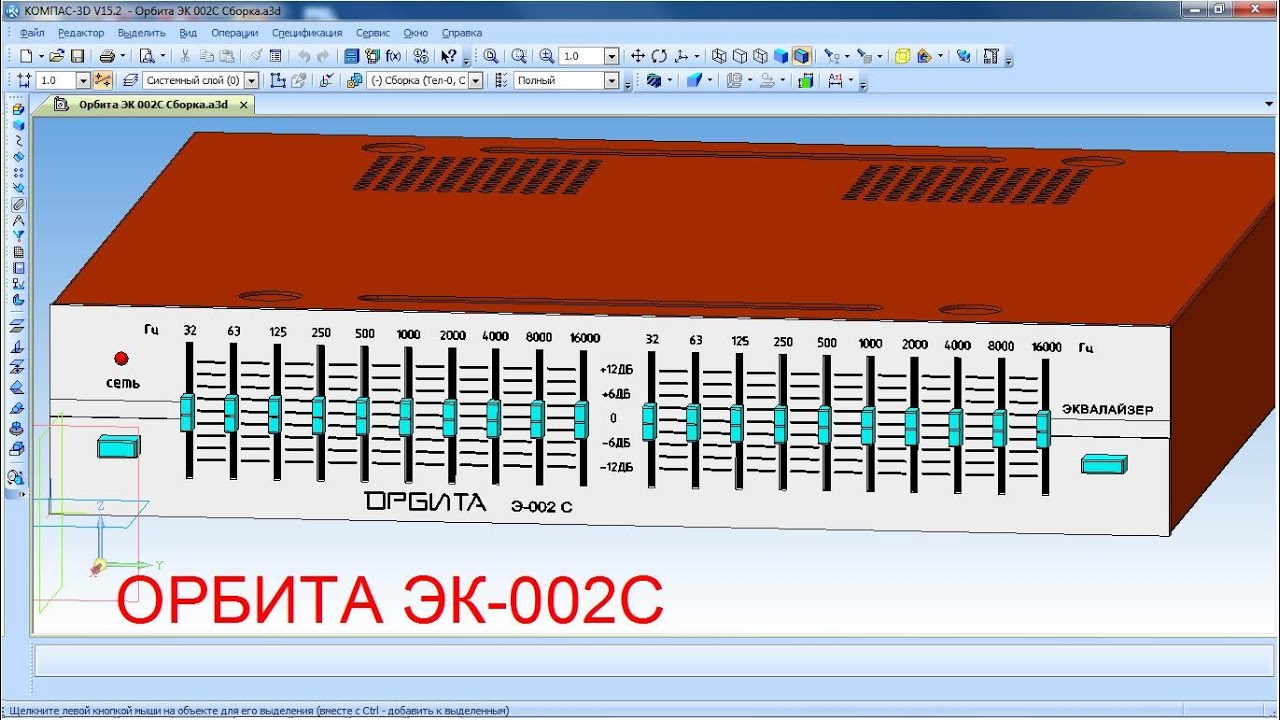Image resolution: width=1280 pixels, height=720 pixels.
Task: Open the section view striped cube icon
Action: tap(653, 80)
